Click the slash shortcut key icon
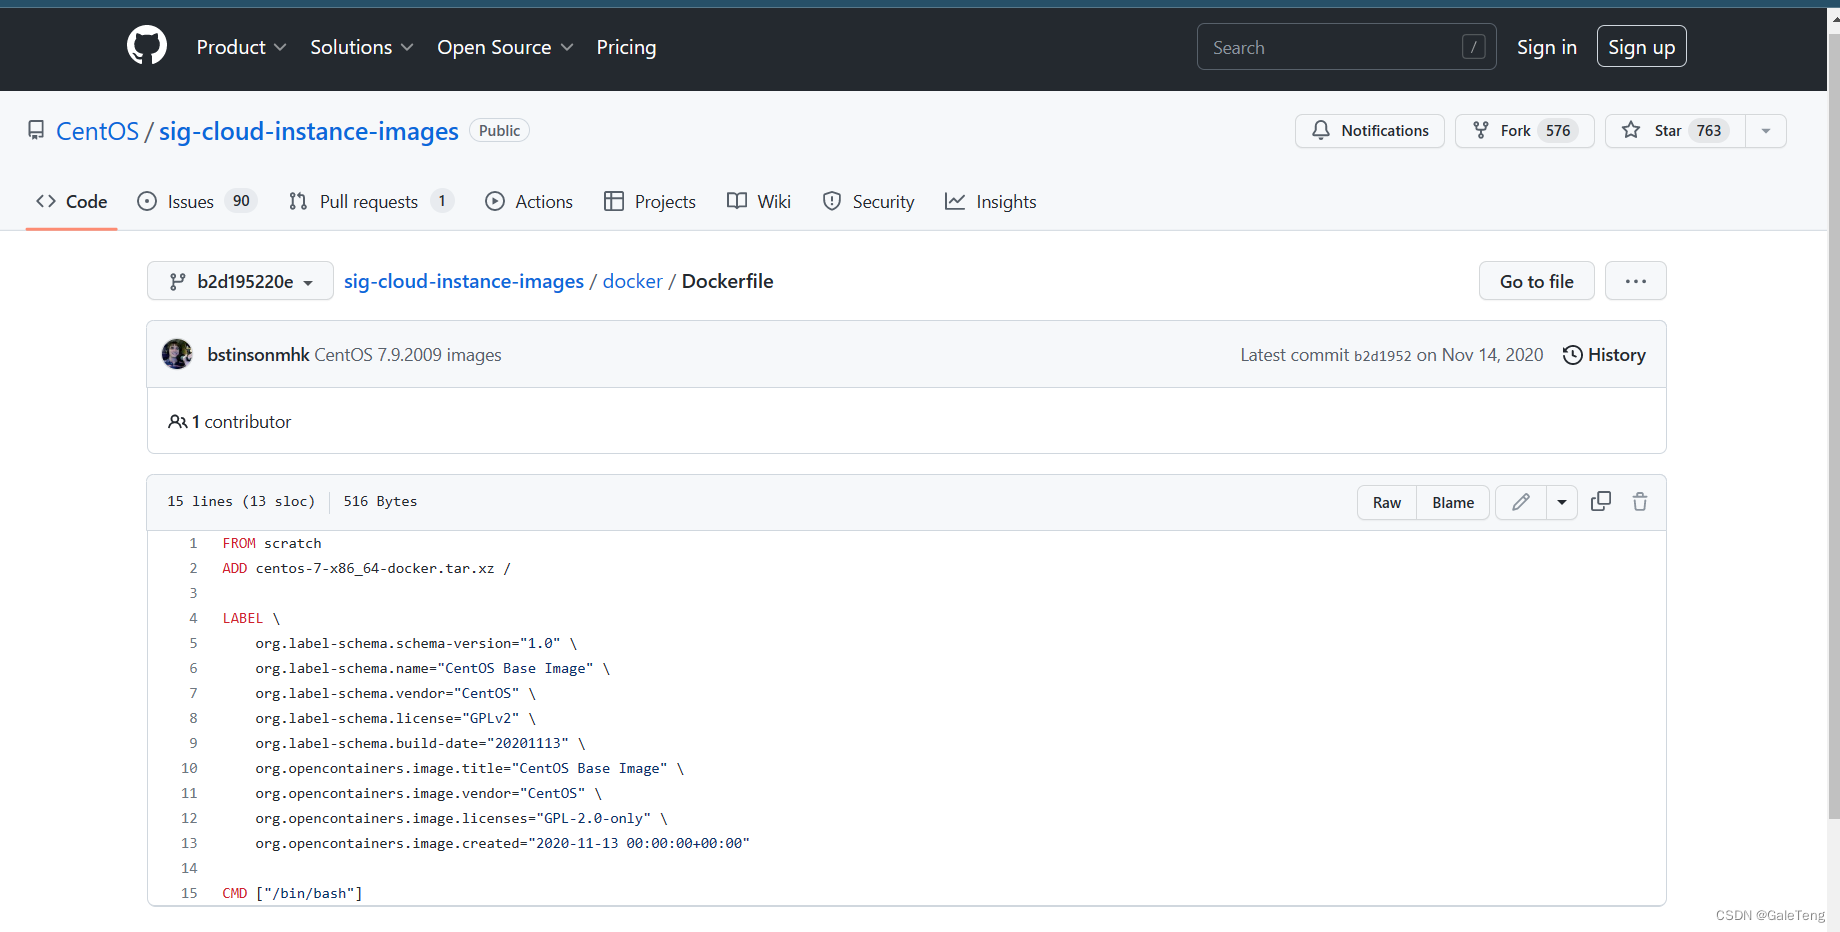This screenshot has height=932, width=1840. (x=1473, y=47)
